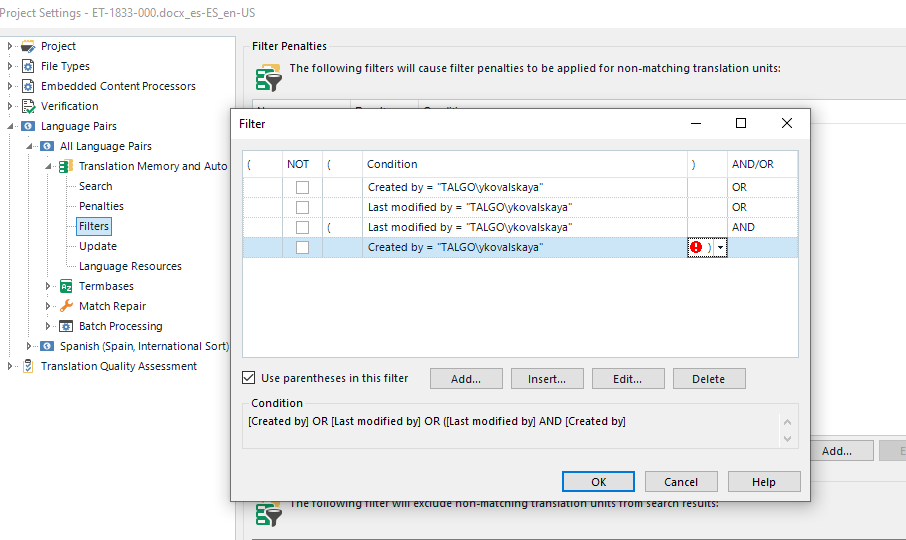
Task: Select Penalties in the settings tree
Action: [x=101, y=206]
